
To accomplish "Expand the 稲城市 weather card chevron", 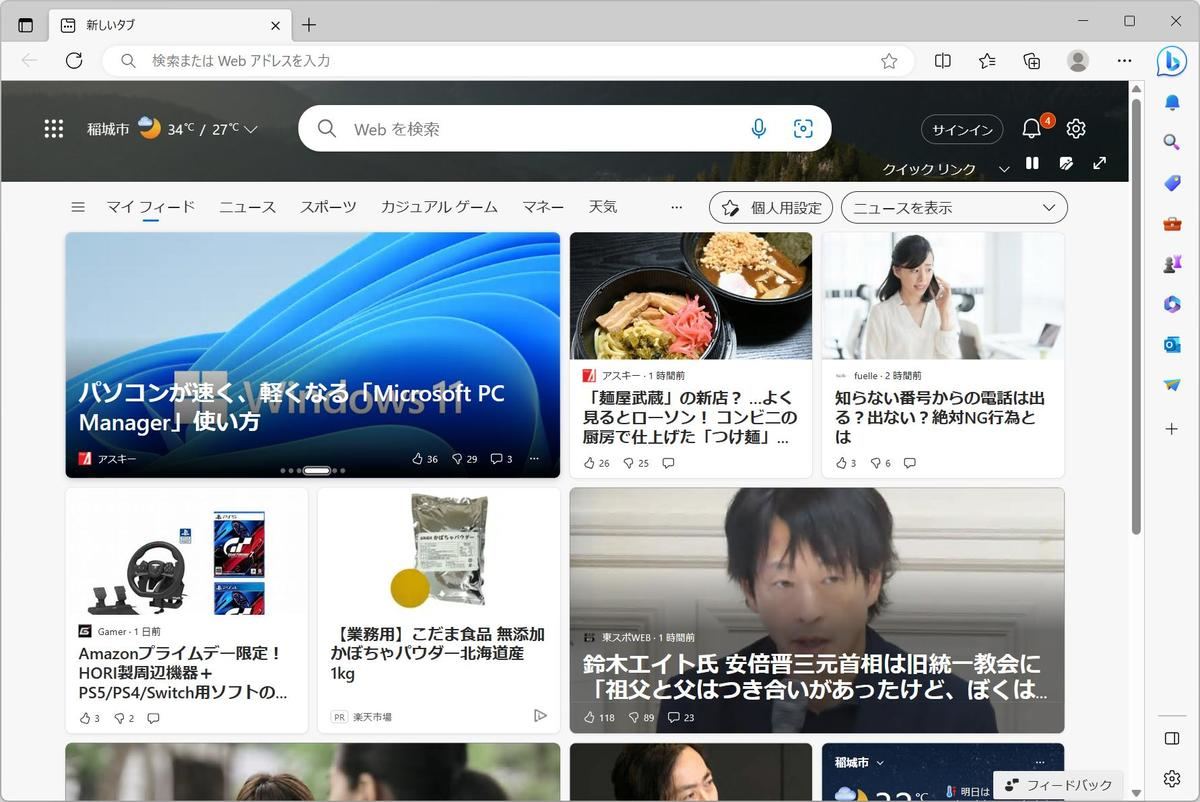I will tap(880, 762).
